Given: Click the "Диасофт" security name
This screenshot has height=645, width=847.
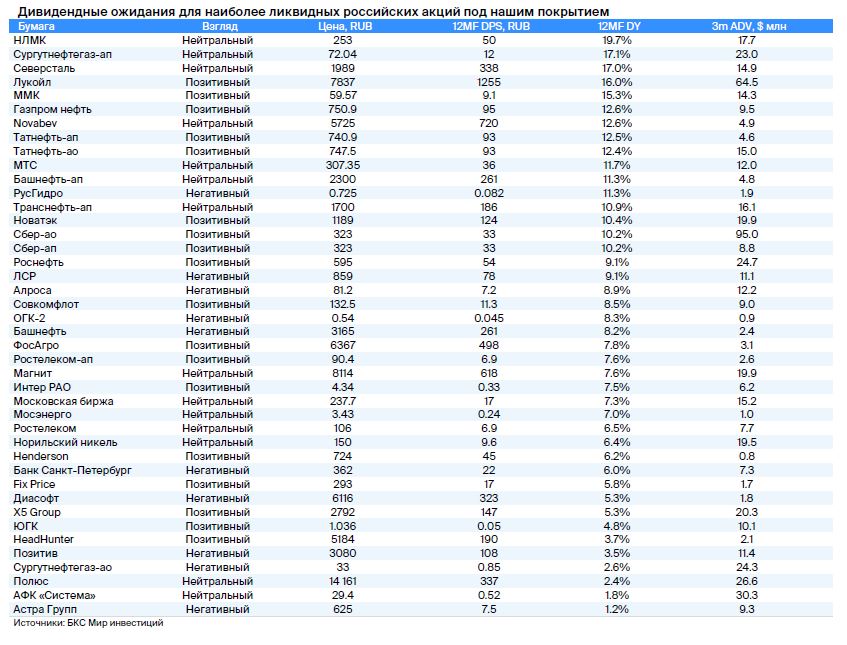Looking at the screenshot, I should coord(36,500).
